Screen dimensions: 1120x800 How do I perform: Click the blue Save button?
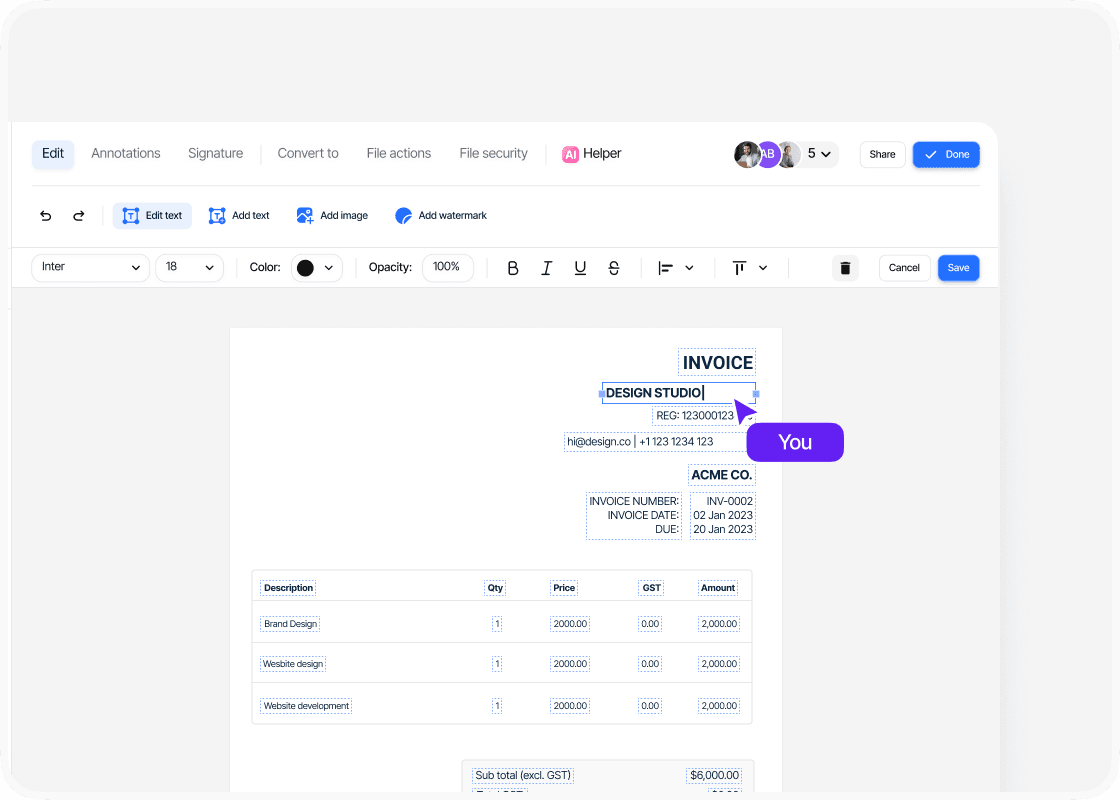coord(958,268)
